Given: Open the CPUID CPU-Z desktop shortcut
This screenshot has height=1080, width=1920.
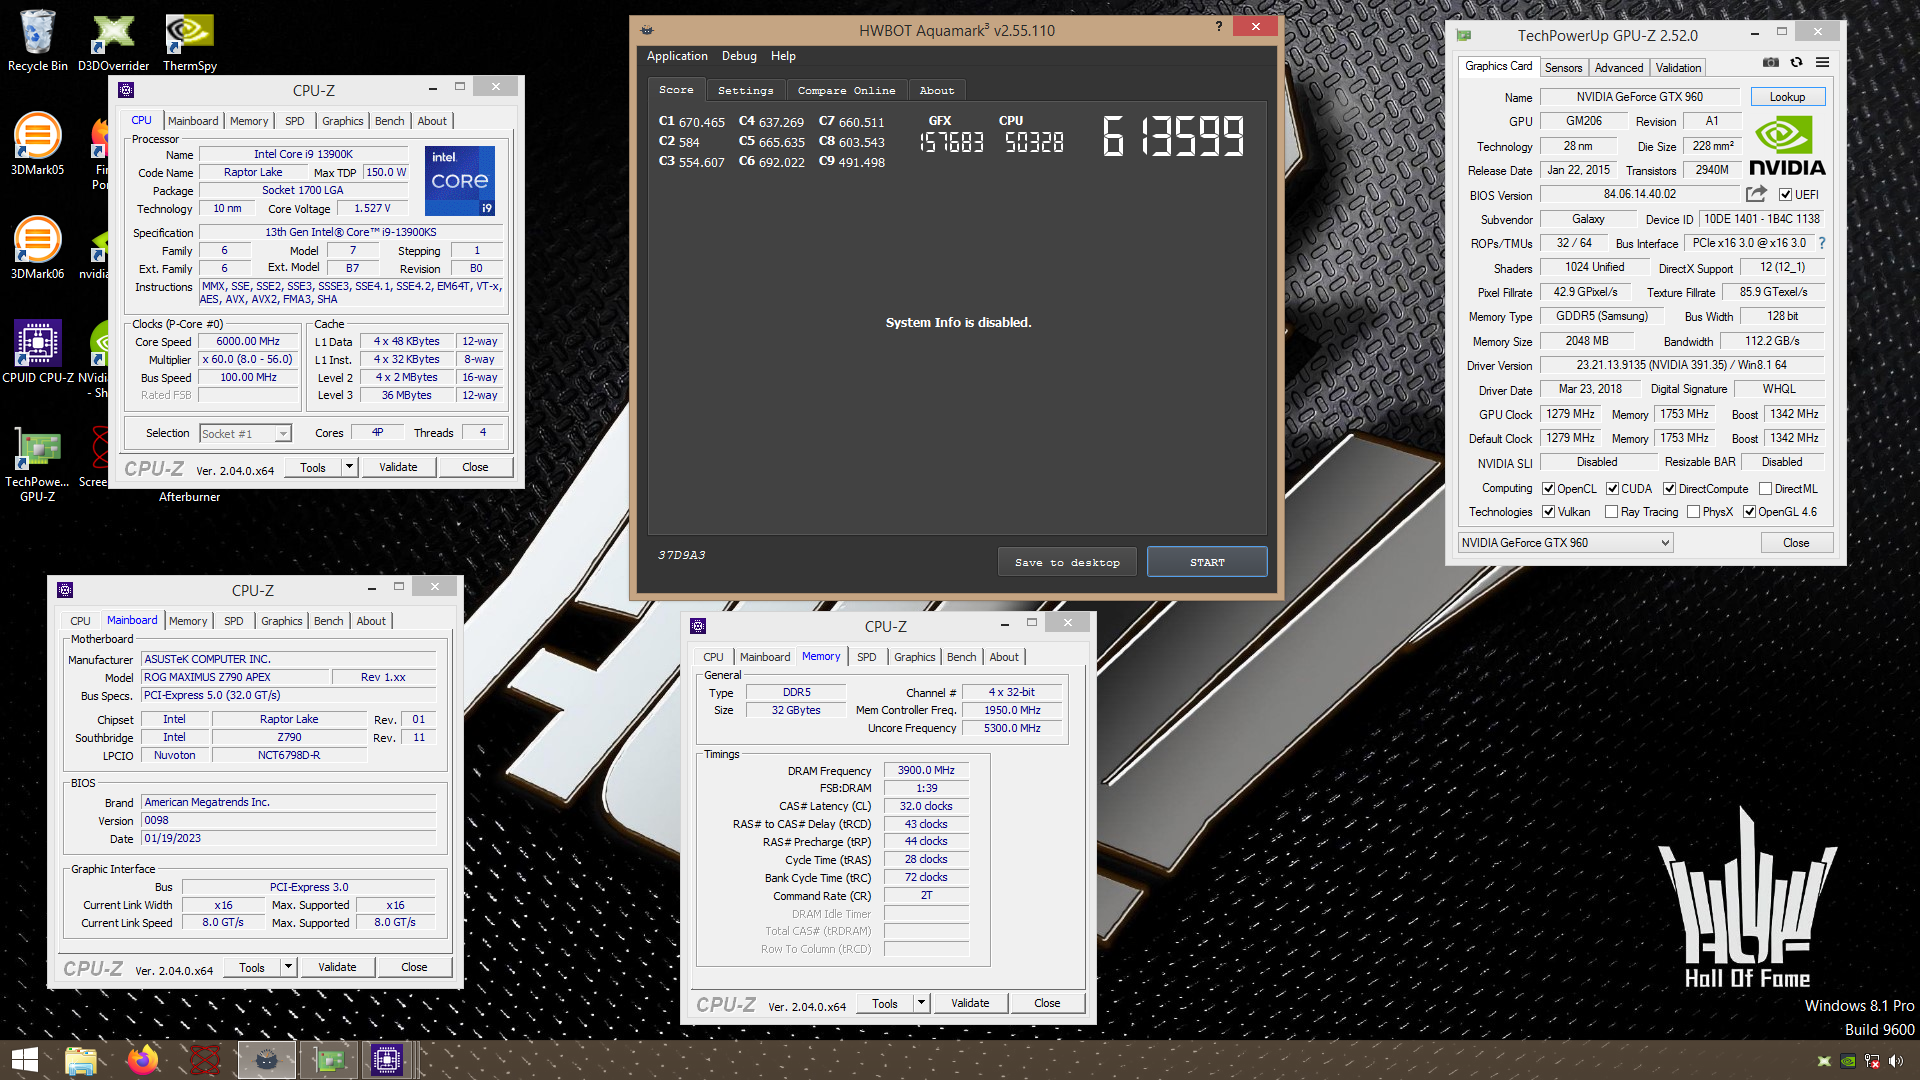Looking at the screenshot, I should pyautogui.click(x=37, y=352).
